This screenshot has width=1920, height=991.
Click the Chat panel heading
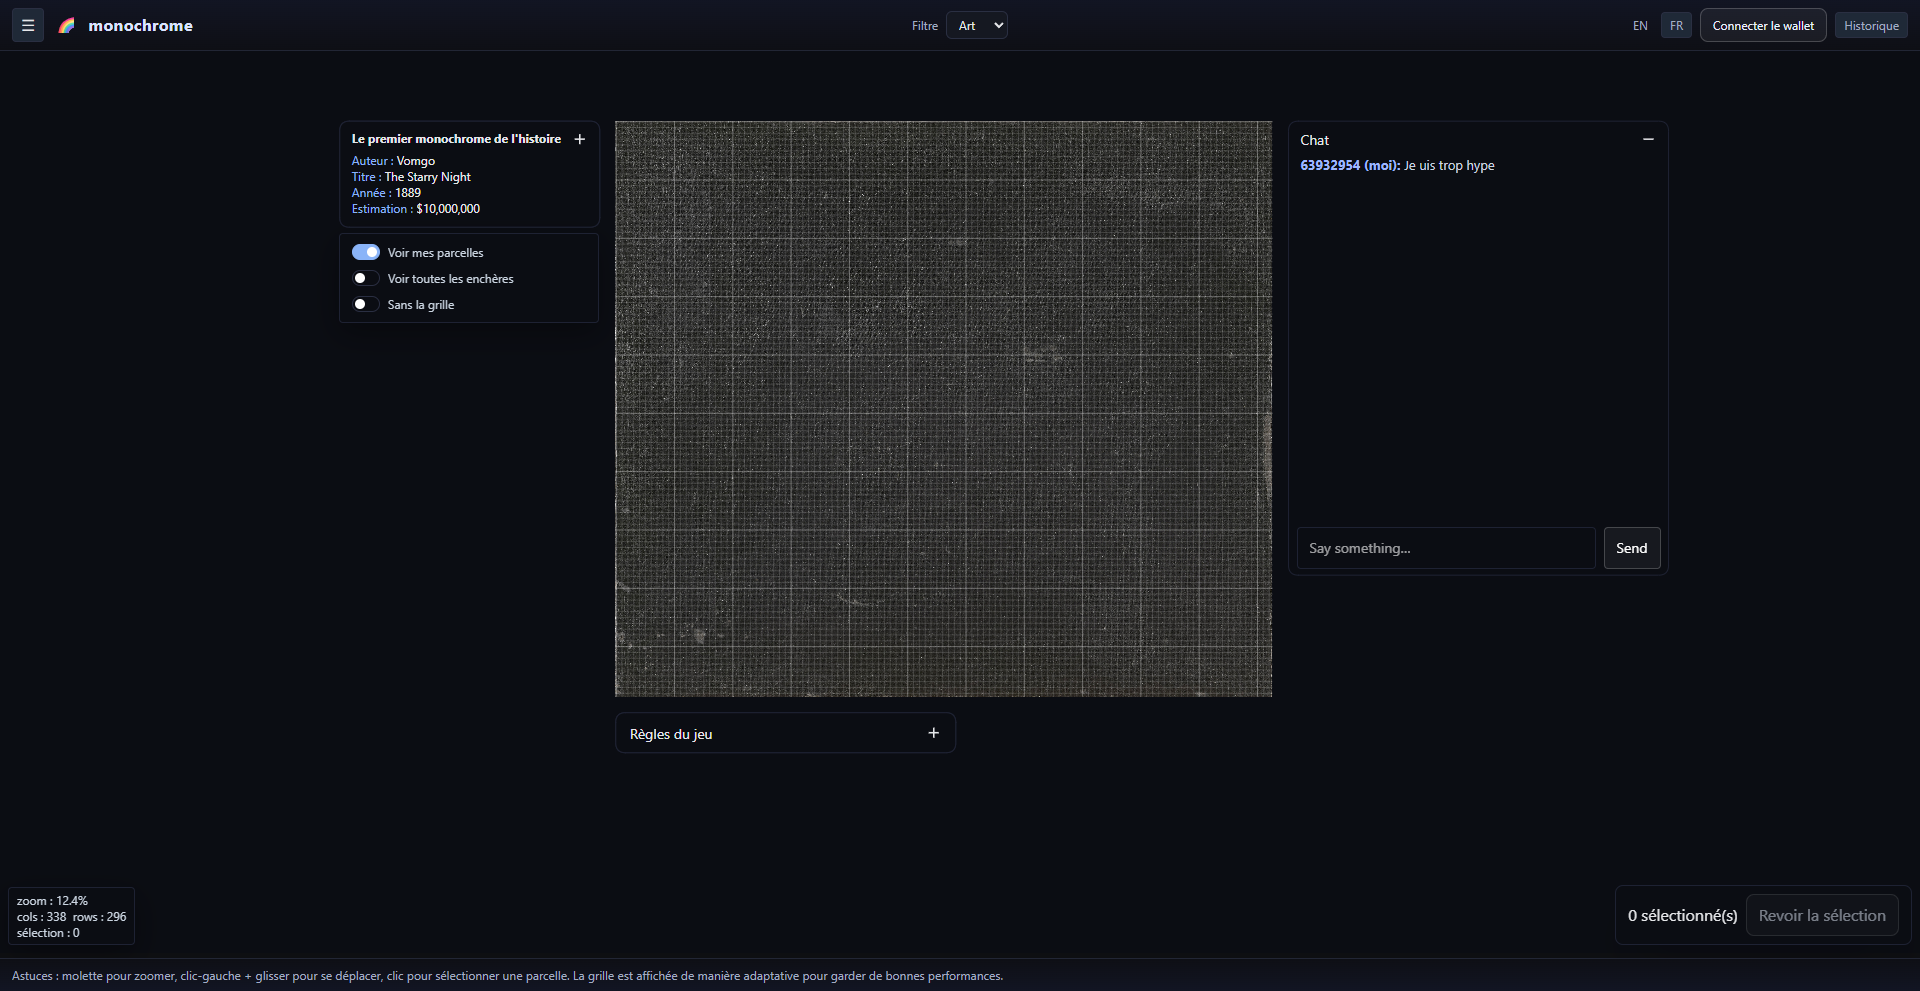point(1314,140)
